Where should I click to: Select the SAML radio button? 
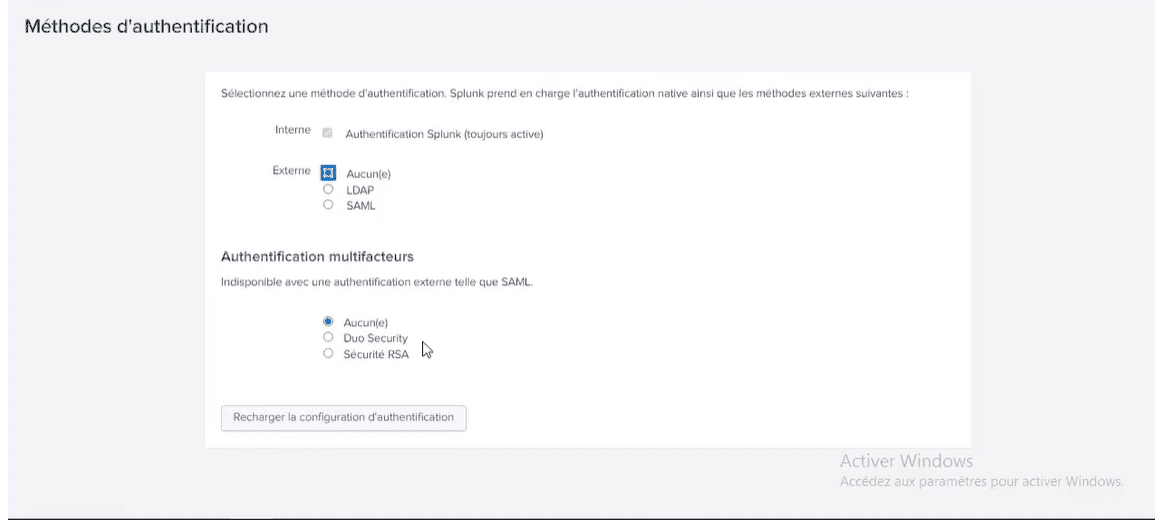[329, 205]
